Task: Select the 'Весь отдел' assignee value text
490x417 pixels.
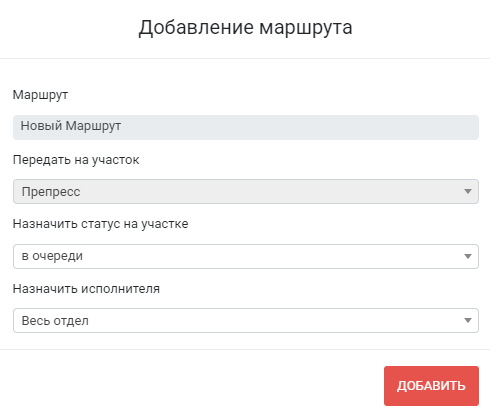Action: (x=55, y=321)
